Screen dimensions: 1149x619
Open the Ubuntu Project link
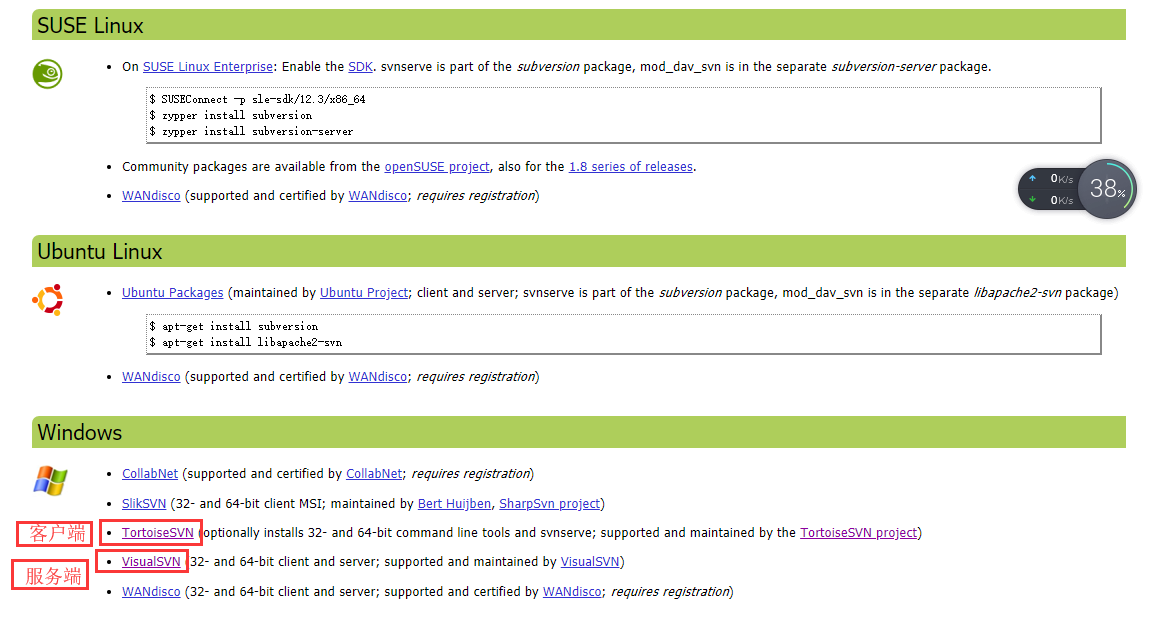tap(363, 293)
